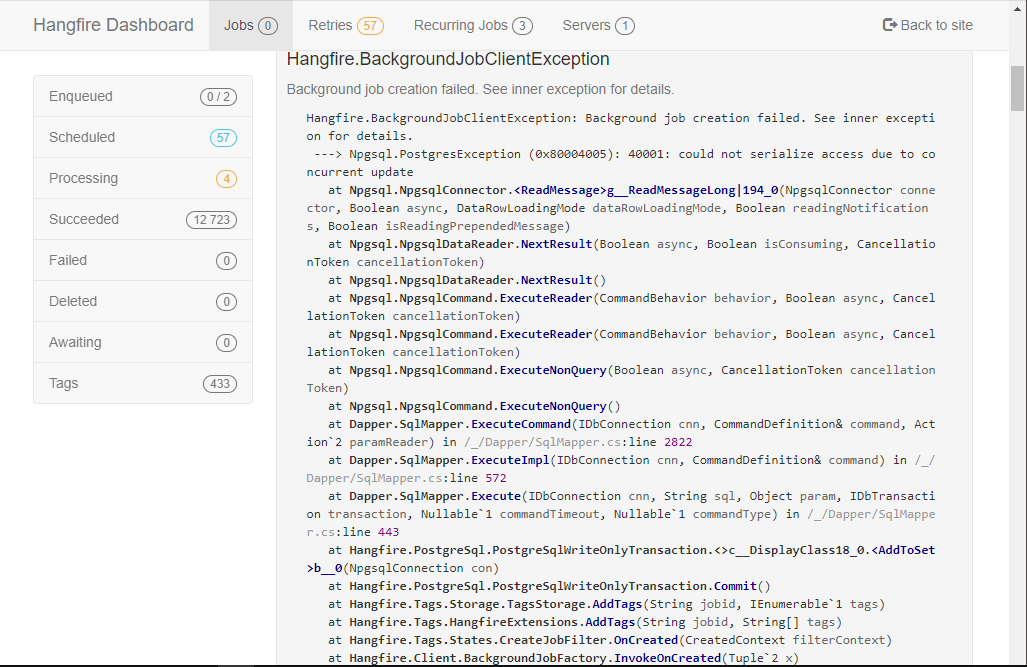Click the Back to site link
Image resolution: width=1027 pixels, height=667 pixels.
point(932,25)
